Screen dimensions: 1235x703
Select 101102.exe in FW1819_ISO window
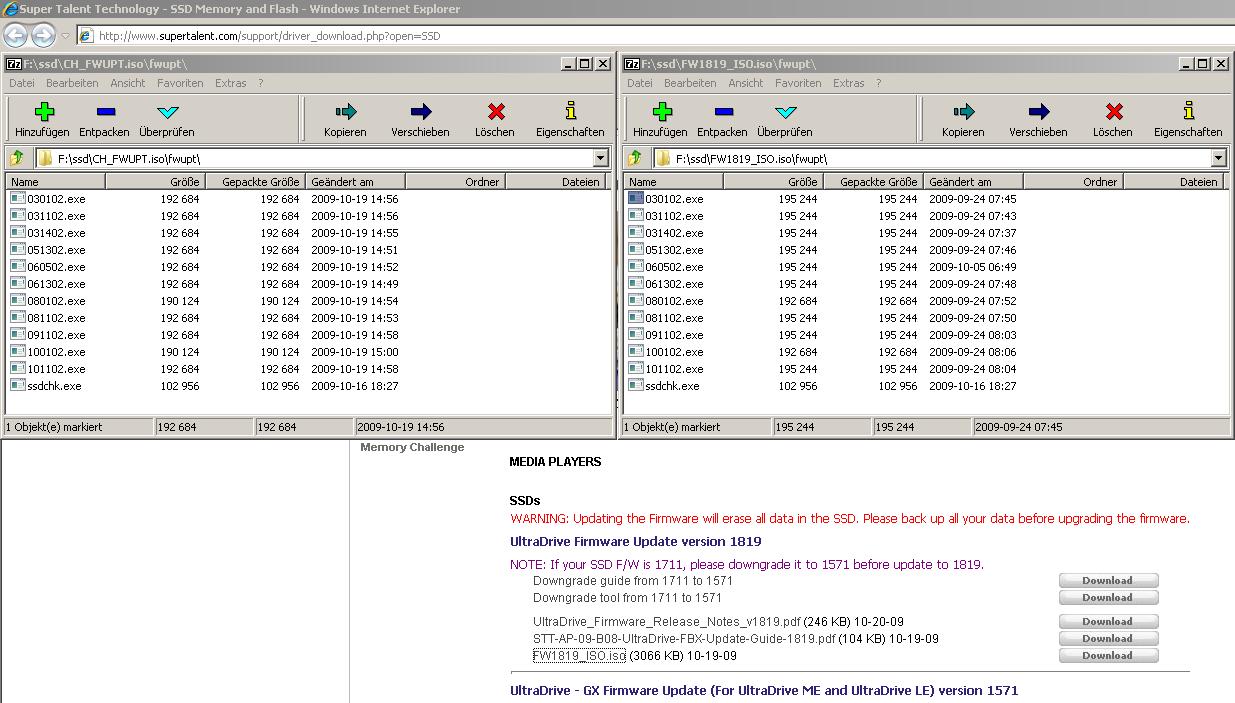pyautogui.click(x=675, y=369)
